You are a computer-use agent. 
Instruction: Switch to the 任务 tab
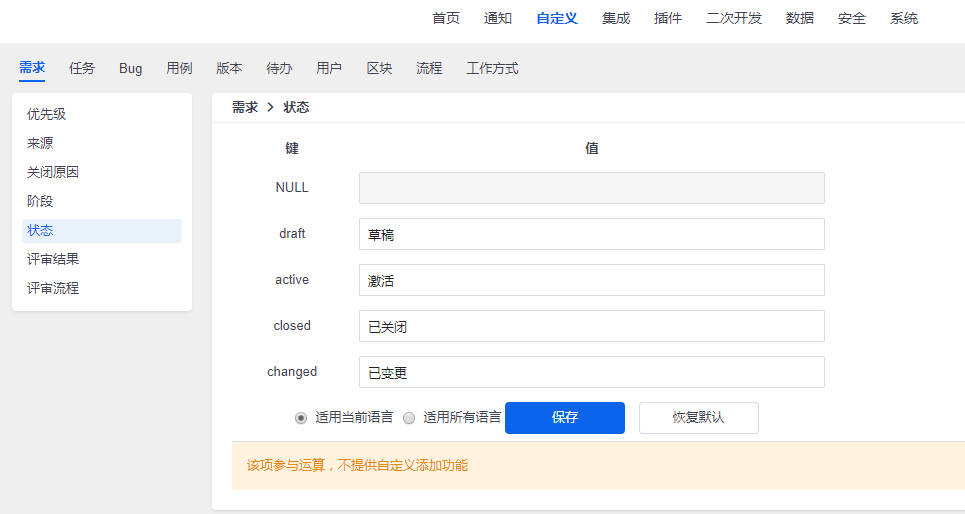point(82,68)
